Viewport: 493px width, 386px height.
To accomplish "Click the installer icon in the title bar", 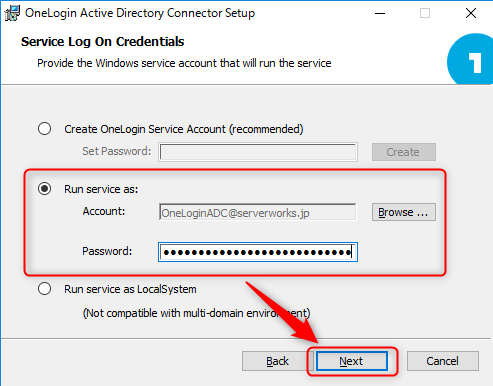I will point(12,13).
